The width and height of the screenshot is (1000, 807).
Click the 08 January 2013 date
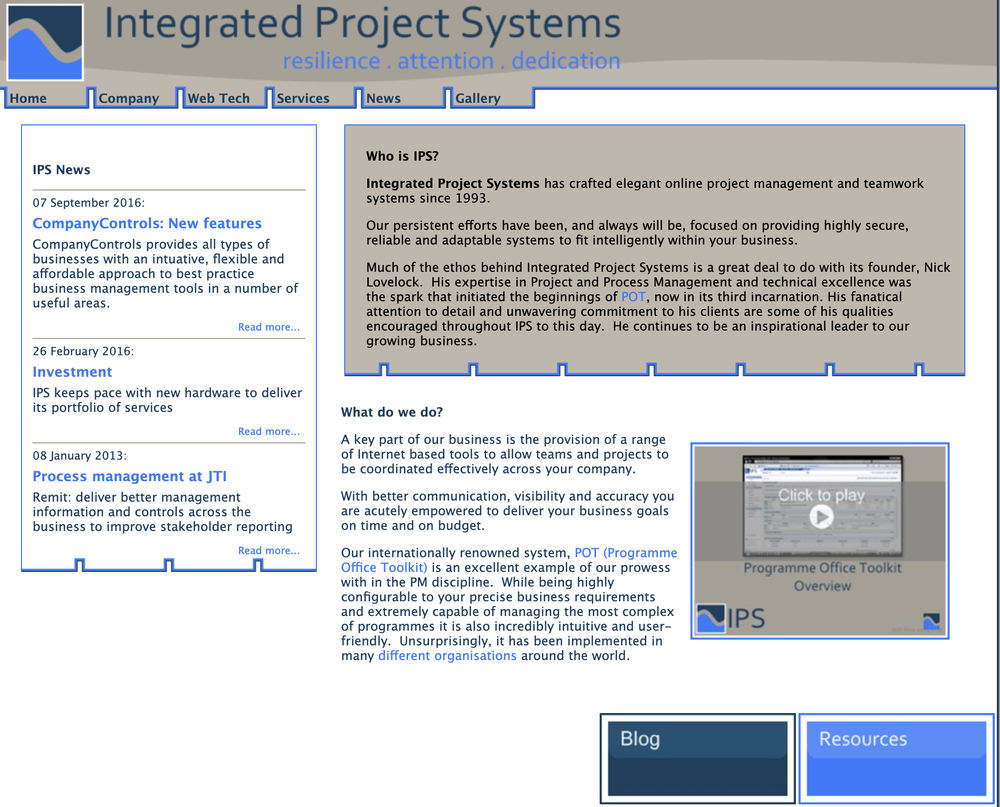pos(80,455)
